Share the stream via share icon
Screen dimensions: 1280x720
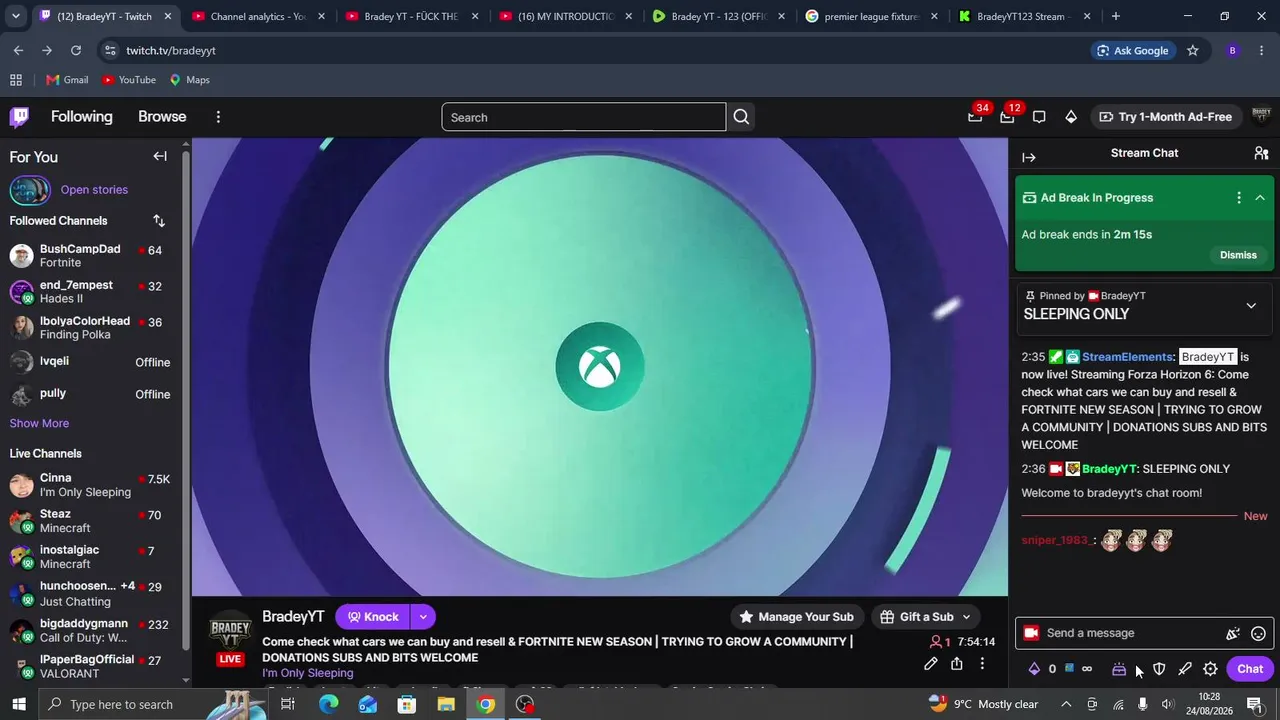(957, 663)
